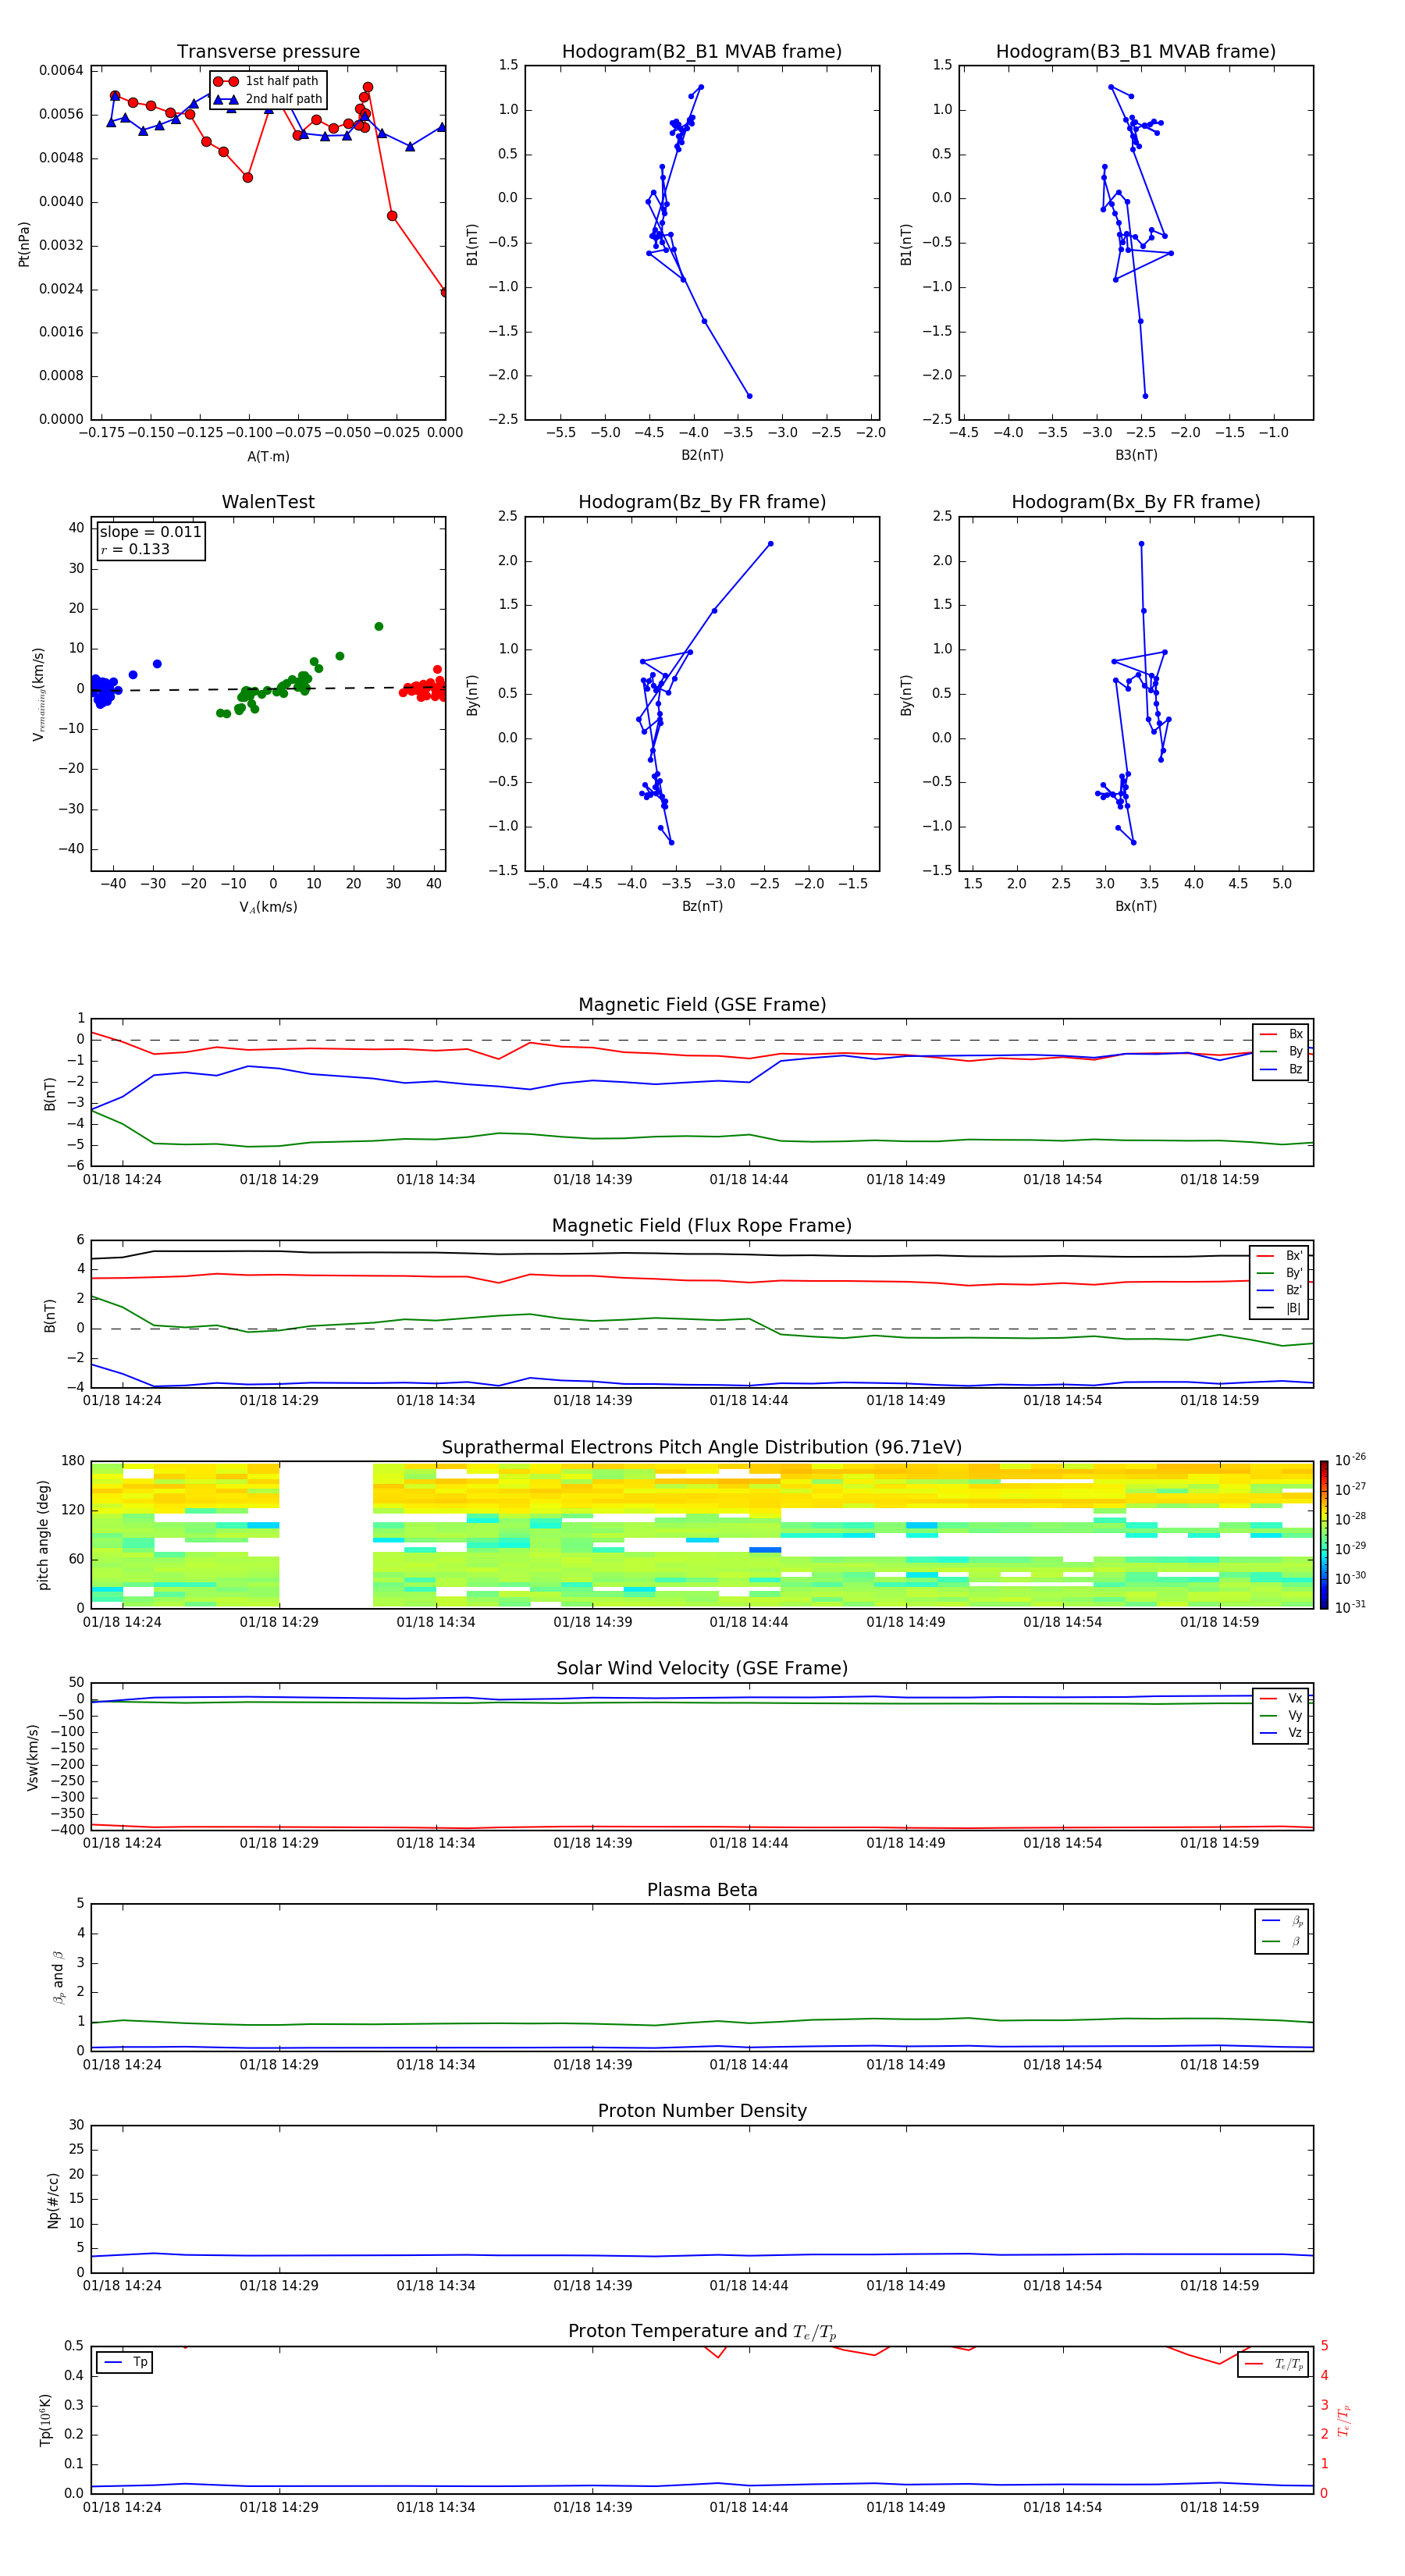Click '01/18 14:44' tick under pitch angle plot
This screenshot has width=1405, height=2576.
point(749,1622)
